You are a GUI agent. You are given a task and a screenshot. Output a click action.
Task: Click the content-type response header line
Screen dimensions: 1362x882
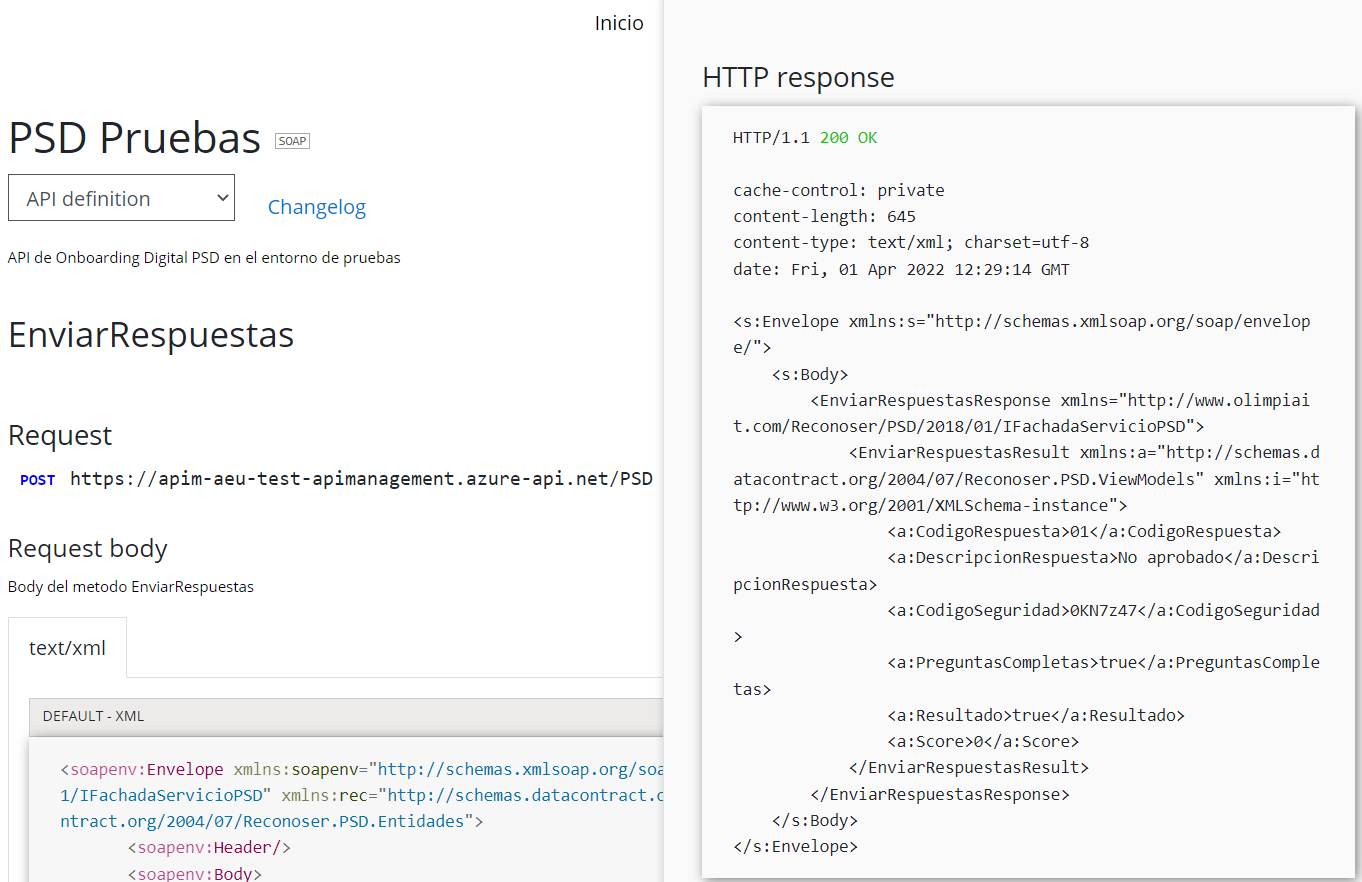click(910, 242)
